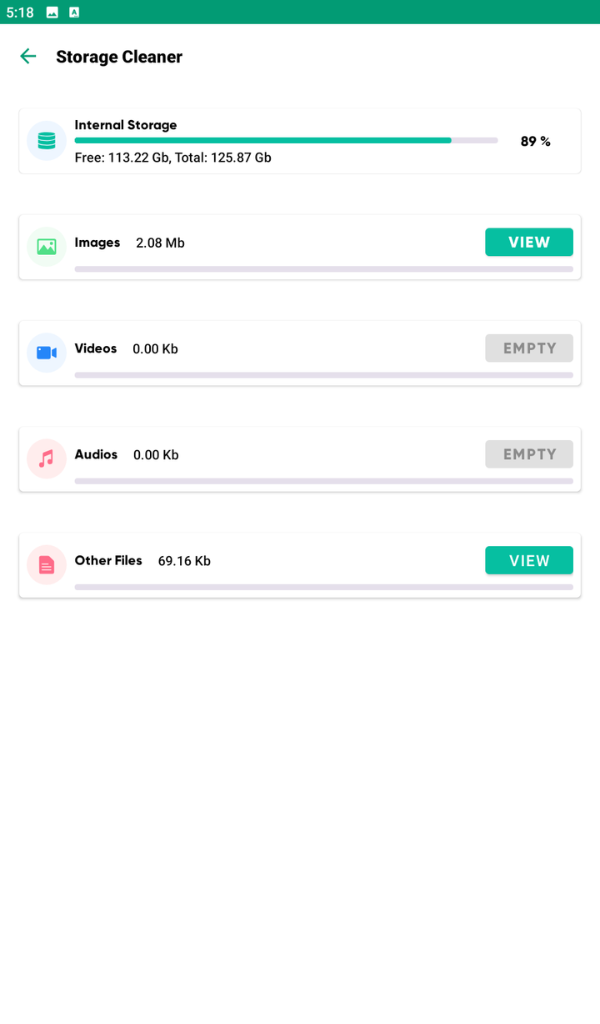
Task: Tap the green Images picture icon
Action: coord(46,246)
